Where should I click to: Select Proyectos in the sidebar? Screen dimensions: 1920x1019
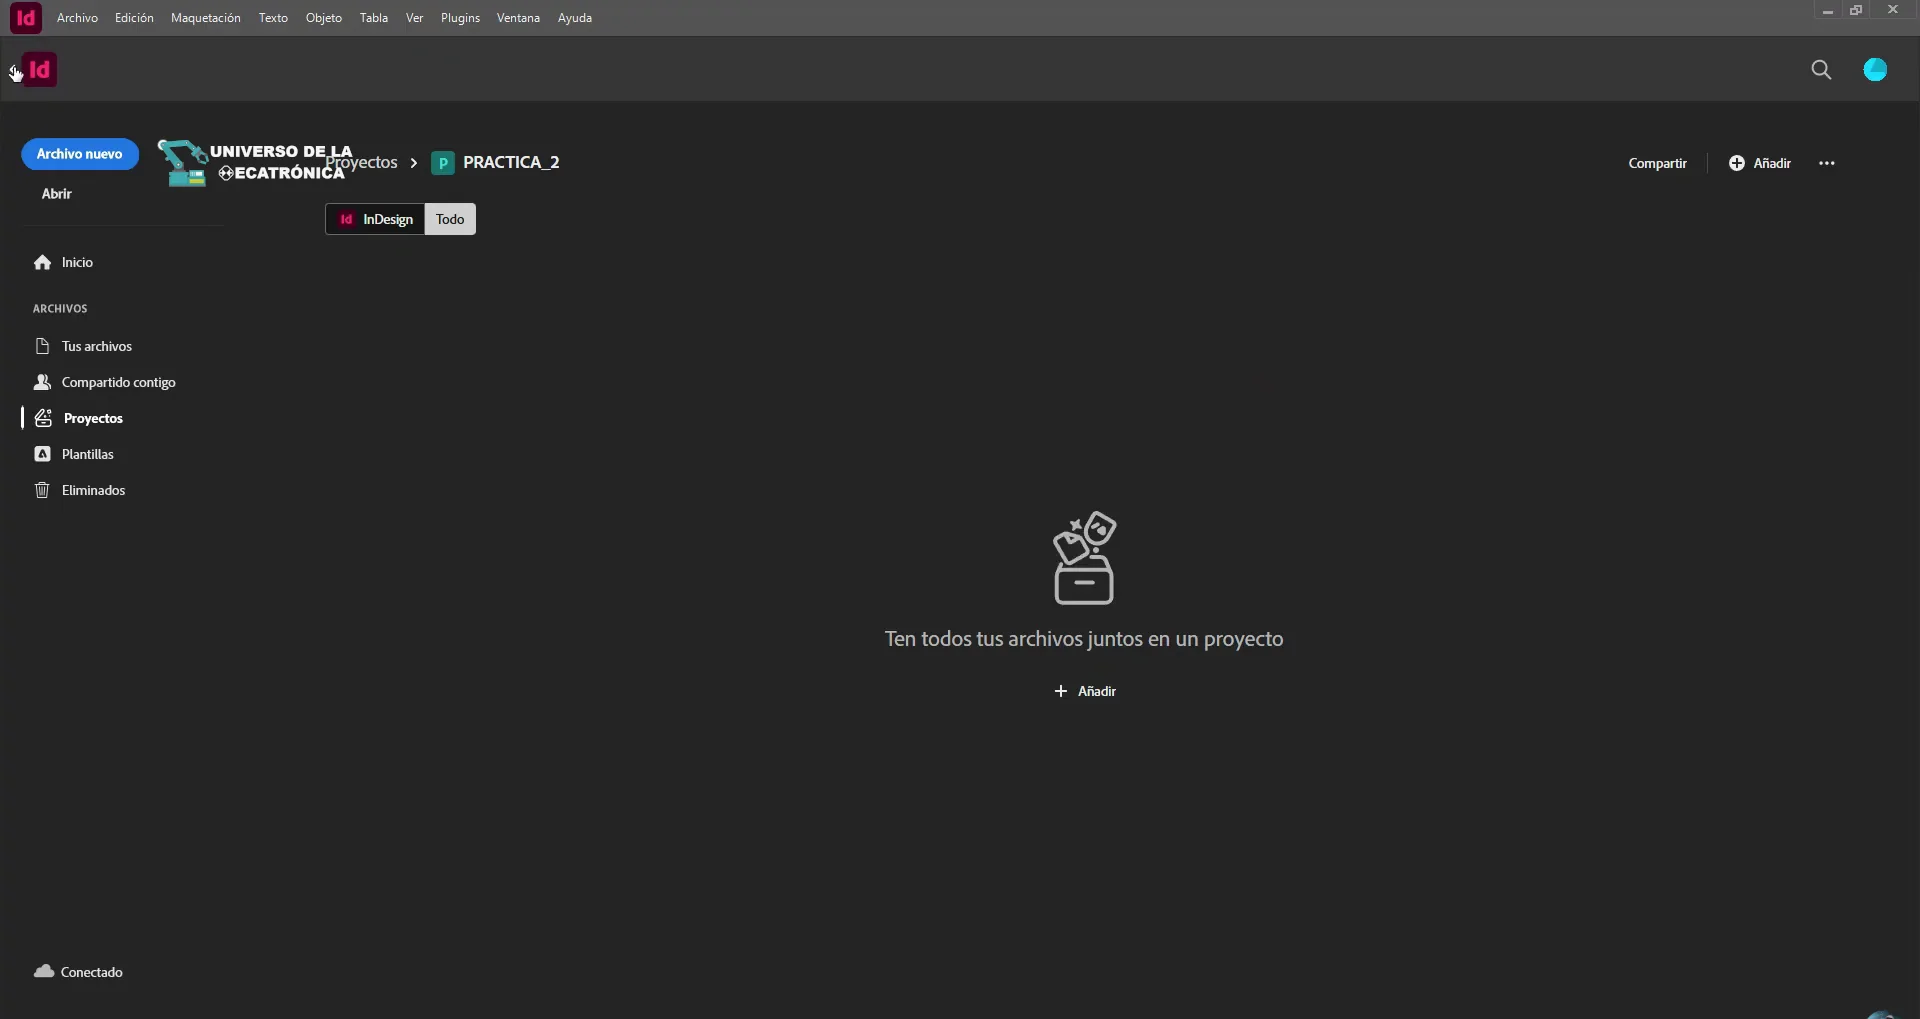click(x=92, y=418)
